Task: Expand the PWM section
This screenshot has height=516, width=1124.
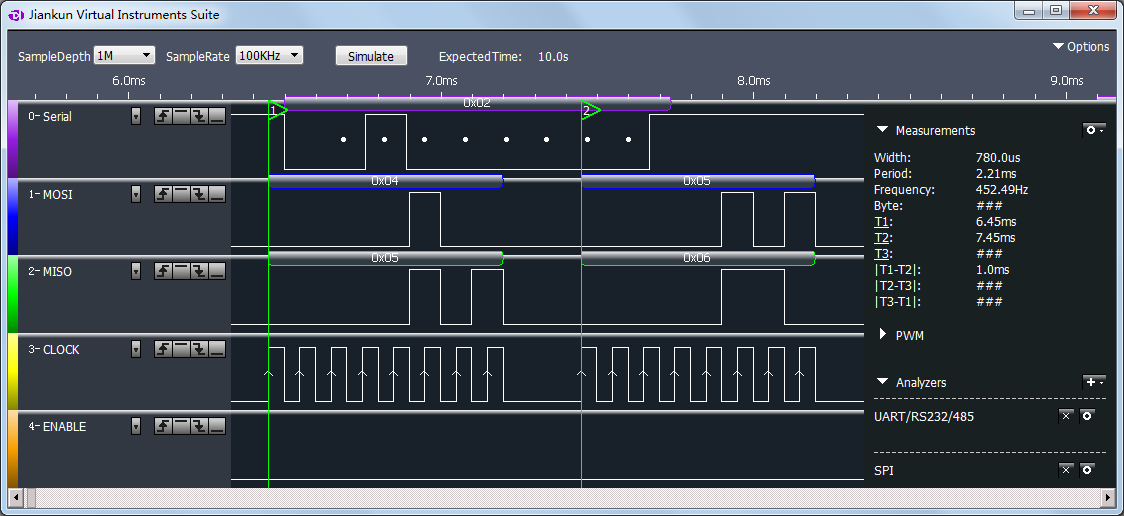Action: pyautogui.click(x=883, y=335)
